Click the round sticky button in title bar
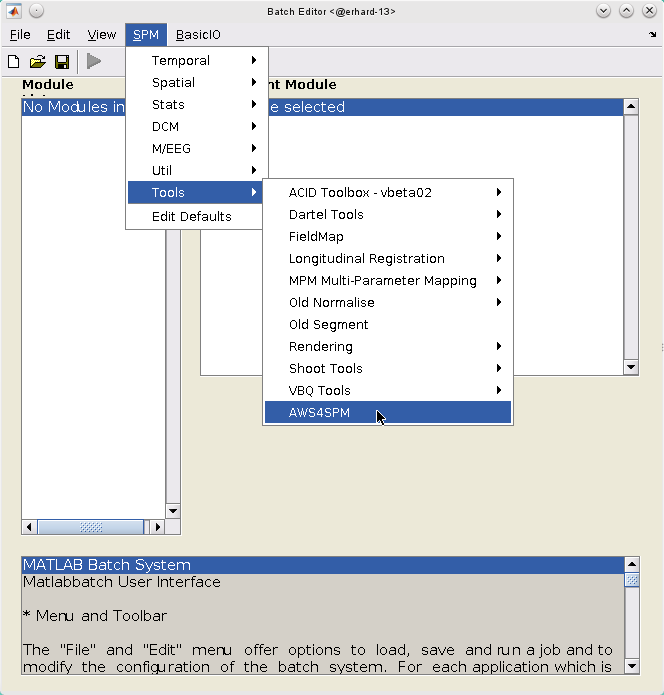The height and width of the screenshot is (695, 664). pyautogui.click(x=37, y=11)
